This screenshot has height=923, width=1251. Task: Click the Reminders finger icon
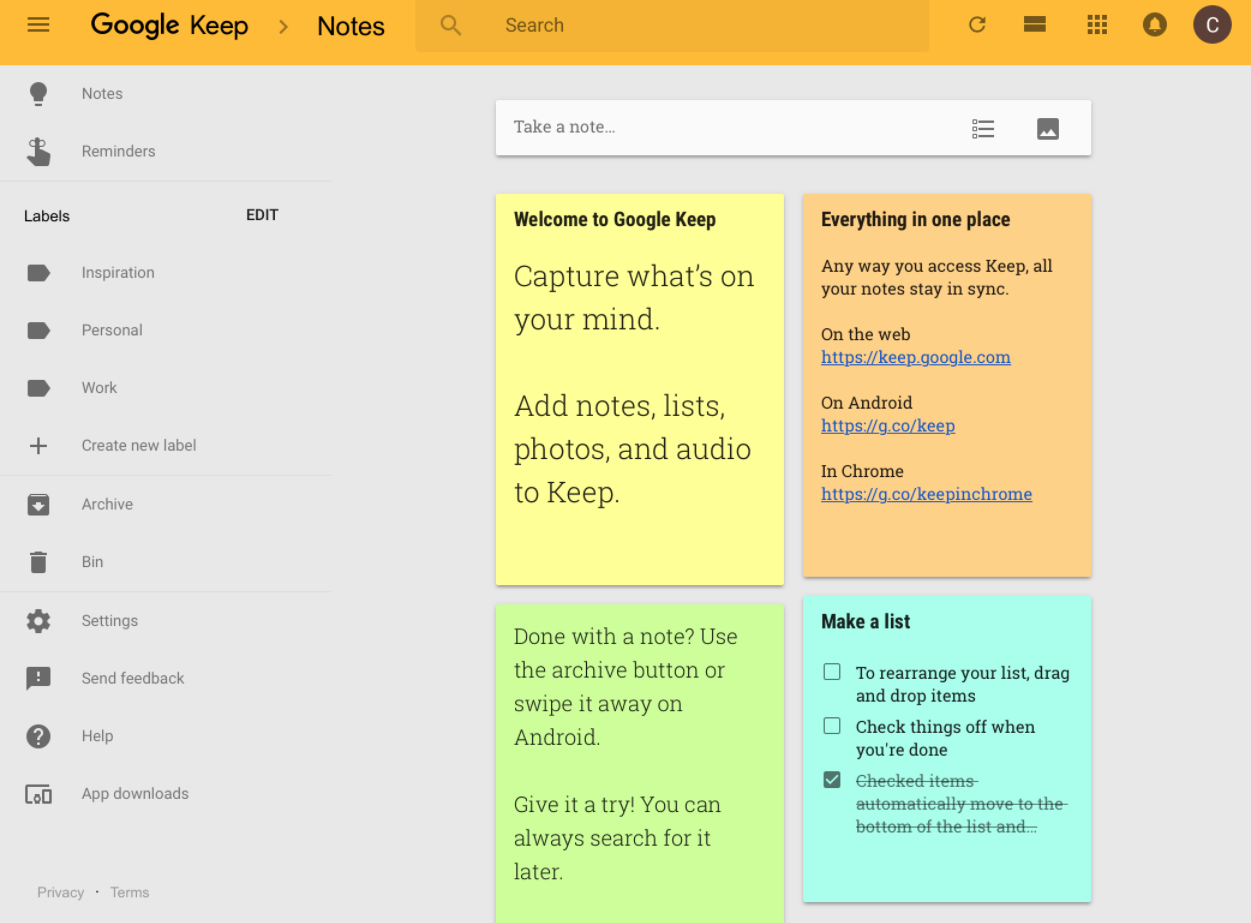point(38,152)
